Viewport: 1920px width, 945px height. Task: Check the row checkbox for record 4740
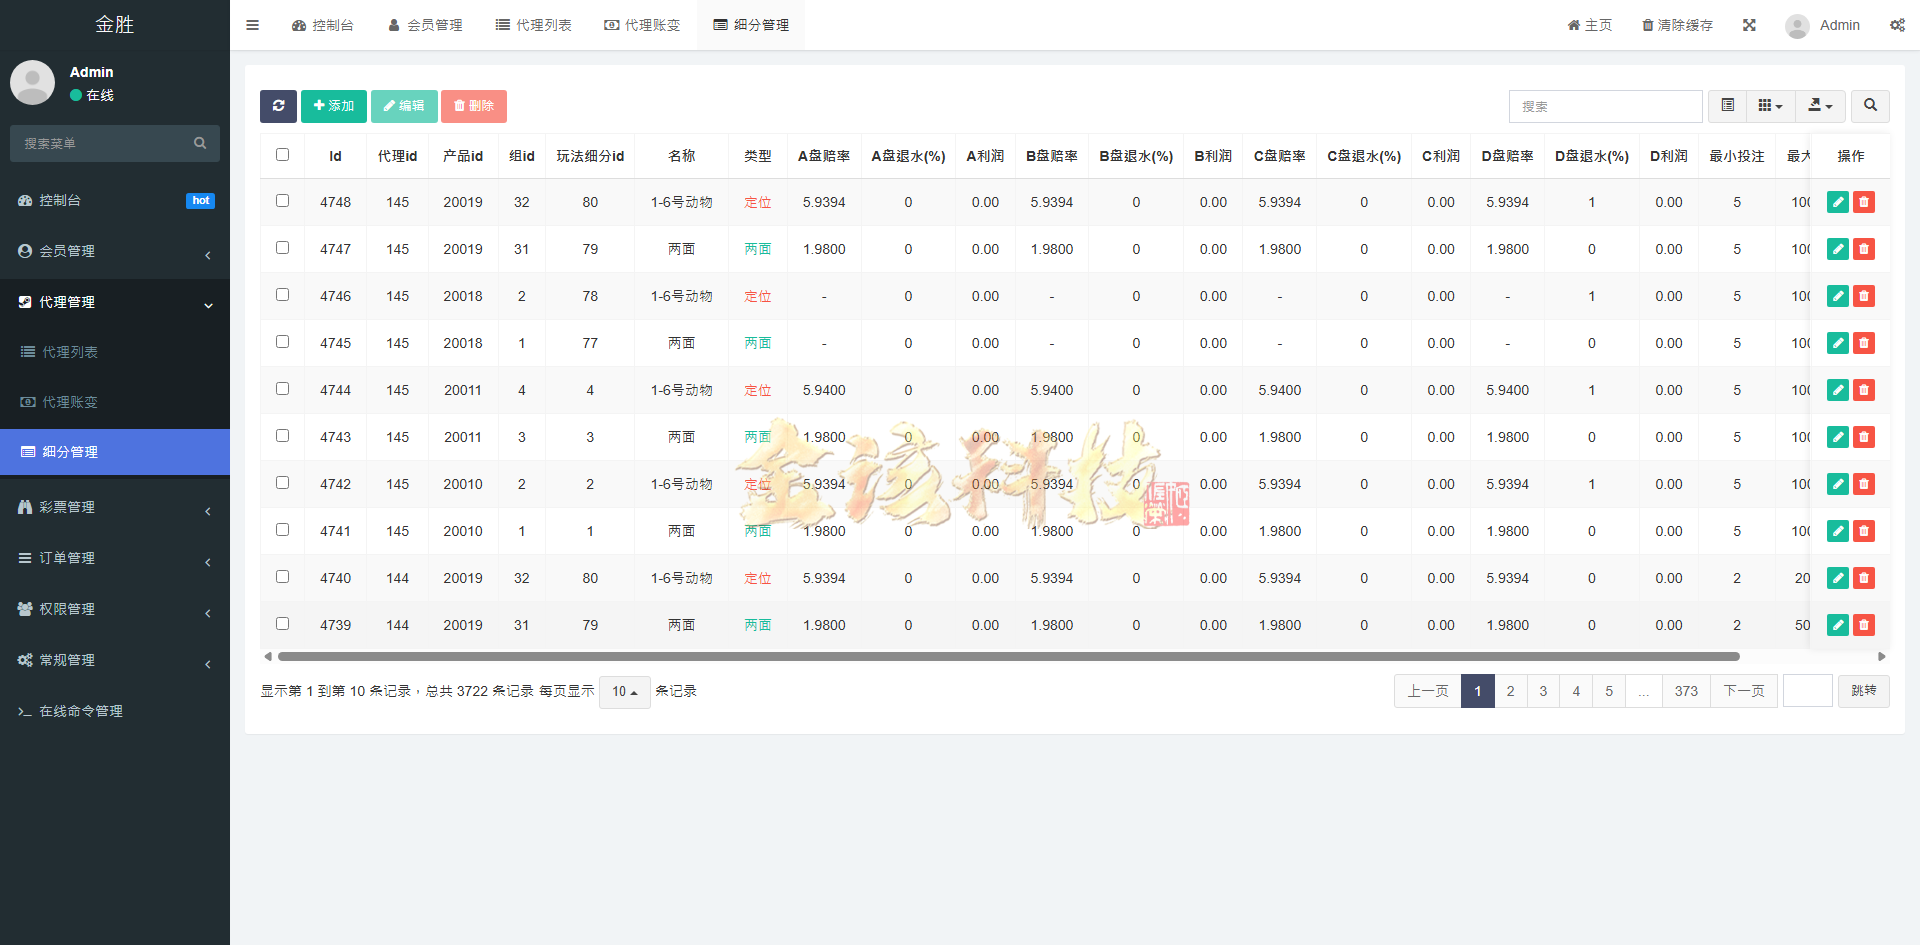click(x=282, y=576)
